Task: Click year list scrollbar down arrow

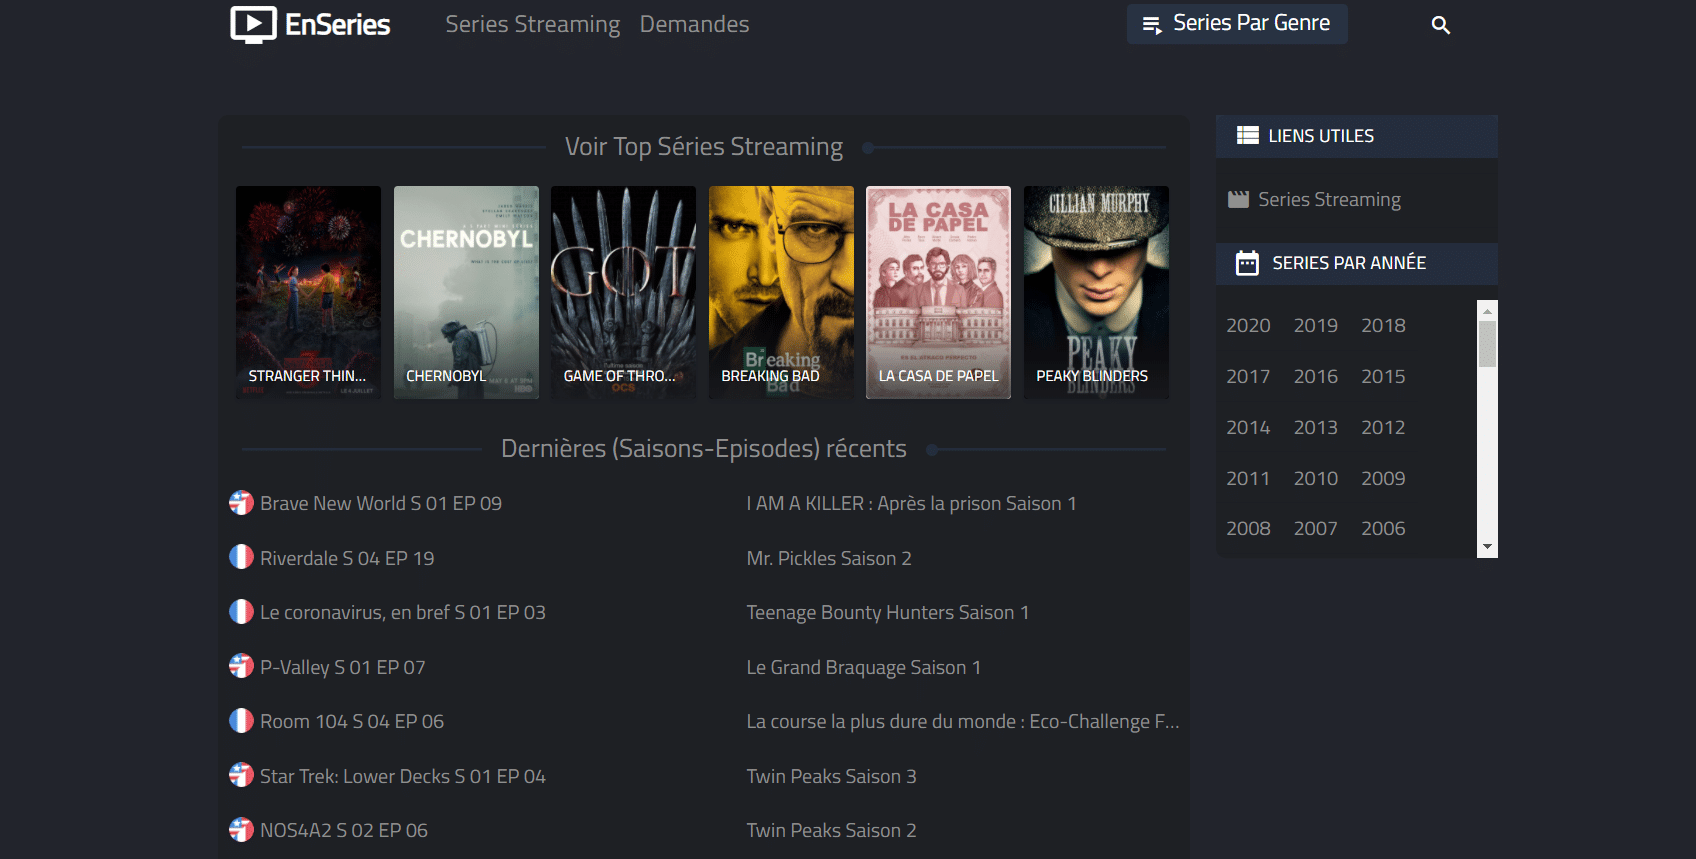Action: point(1487,547)
